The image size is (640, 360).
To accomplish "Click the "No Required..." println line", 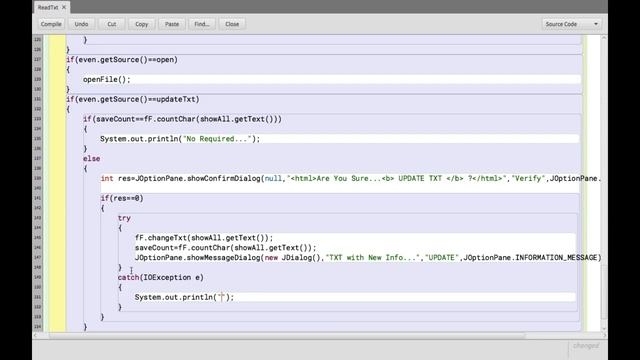I will pos(180,139).
